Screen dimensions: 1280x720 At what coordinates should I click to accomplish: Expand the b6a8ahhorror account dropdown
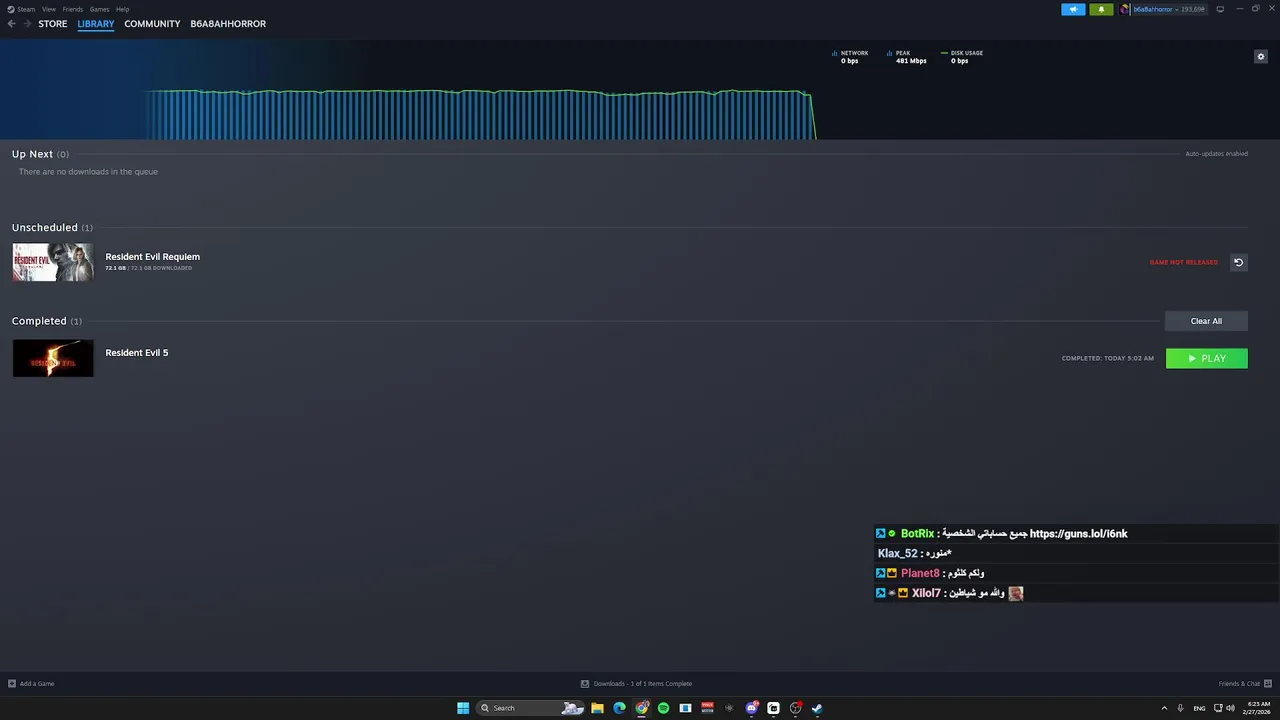pyautogui.click(x=1168, y=9)
